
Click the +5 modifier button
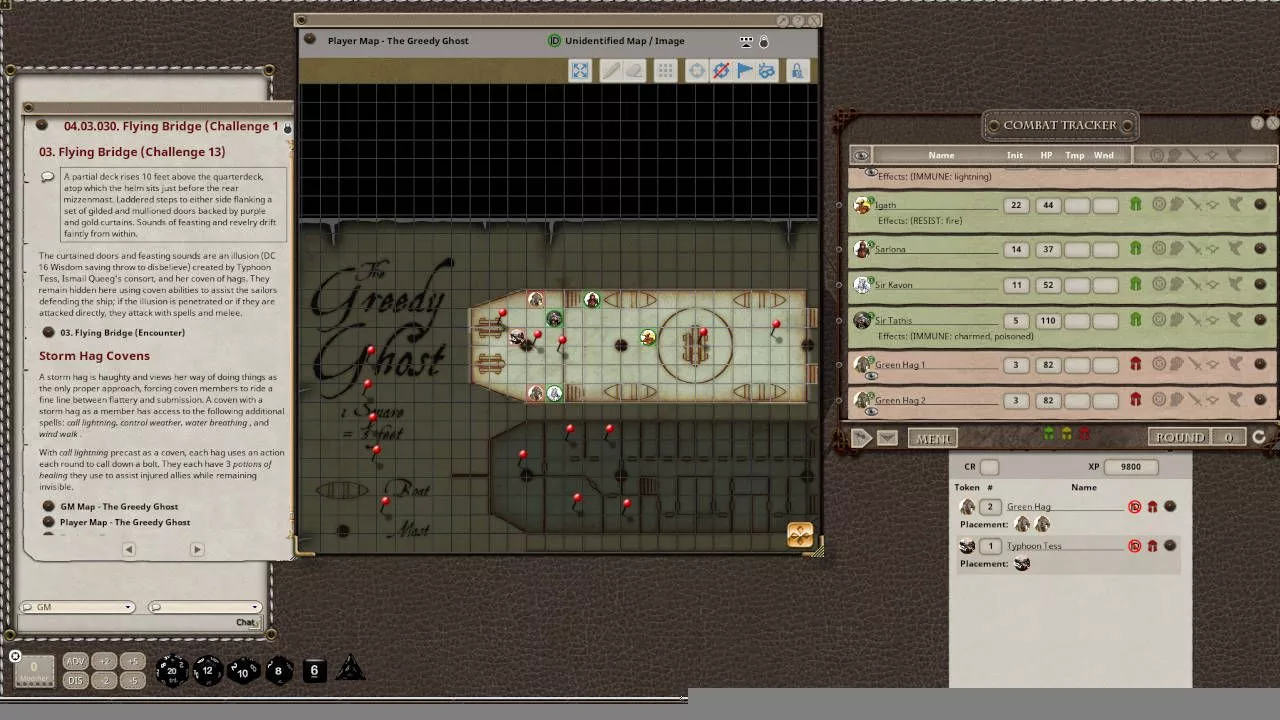point(133,662)
